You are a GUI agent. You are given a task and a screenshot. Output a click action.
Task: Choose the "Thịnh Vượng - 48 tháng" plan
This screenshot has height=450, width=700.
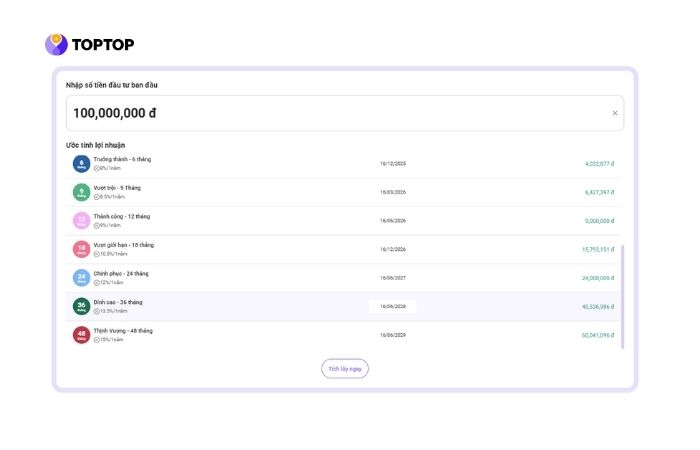point(123,330)
